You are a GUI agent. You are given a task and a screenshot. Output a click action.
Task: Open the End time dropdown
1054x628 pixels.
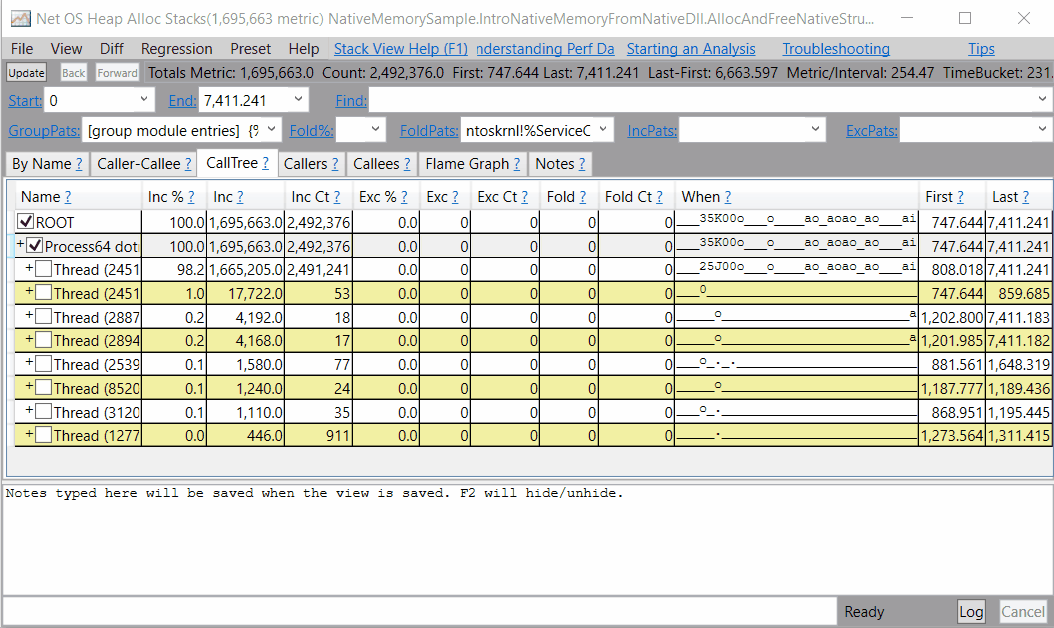click(x=298, y=100)
